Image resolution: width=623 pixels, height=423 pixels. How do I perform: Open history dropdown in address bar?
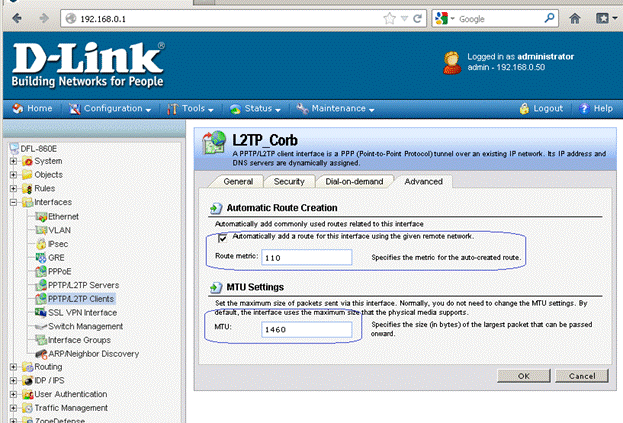click(x=404, y=18)
